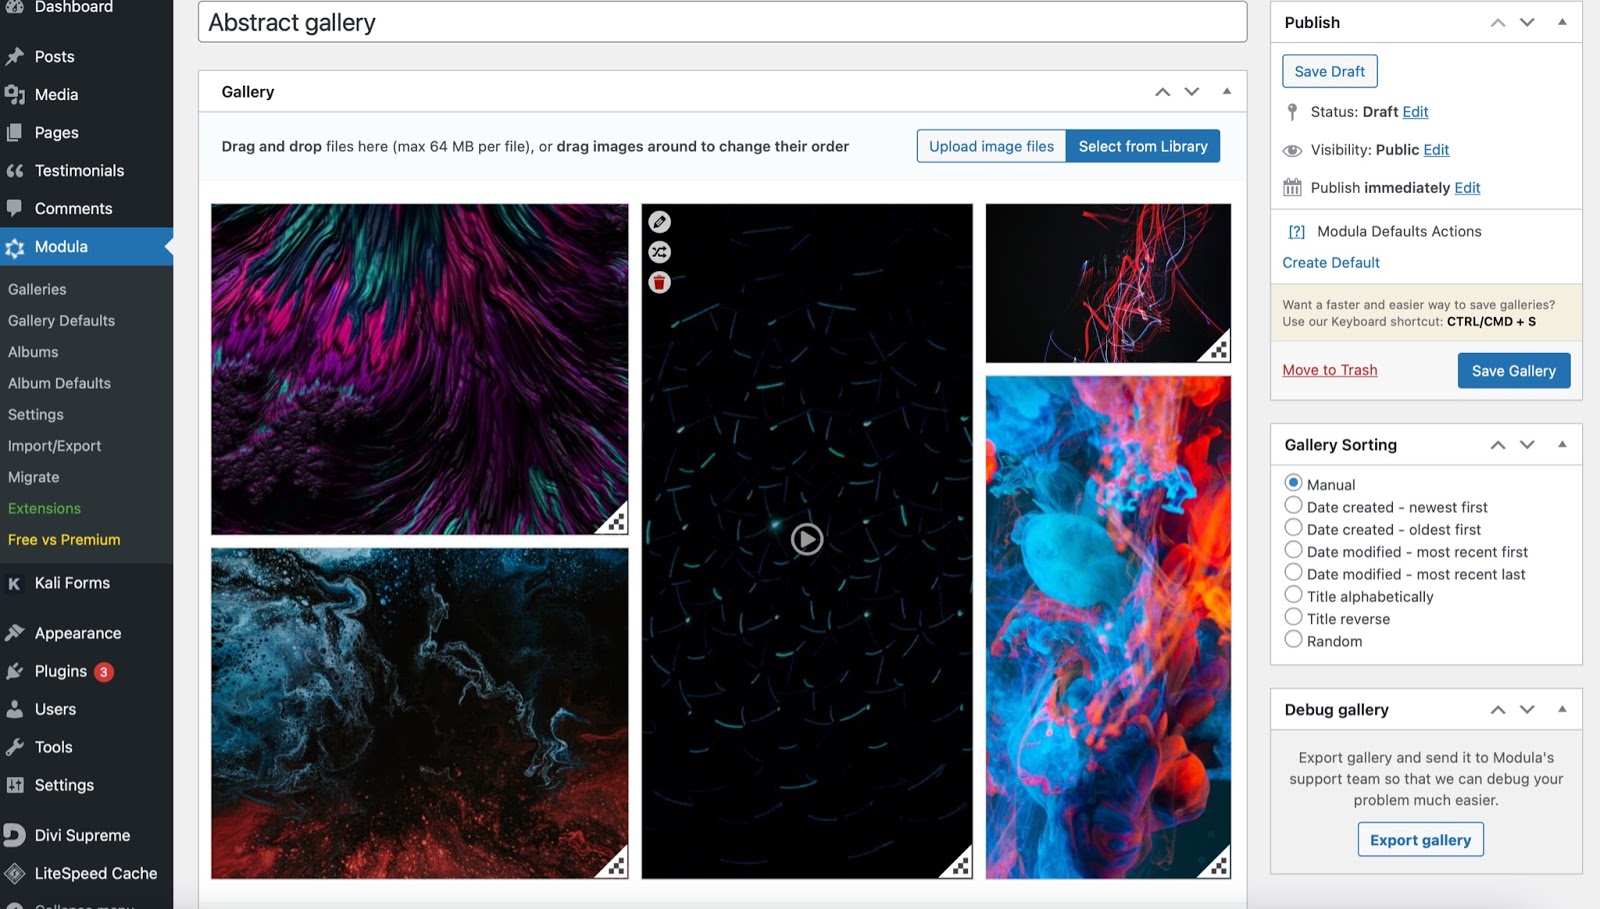Click resize handle on the red light trails image
The width and height of the screenshot is (1600, 909).
(1217, 349)
